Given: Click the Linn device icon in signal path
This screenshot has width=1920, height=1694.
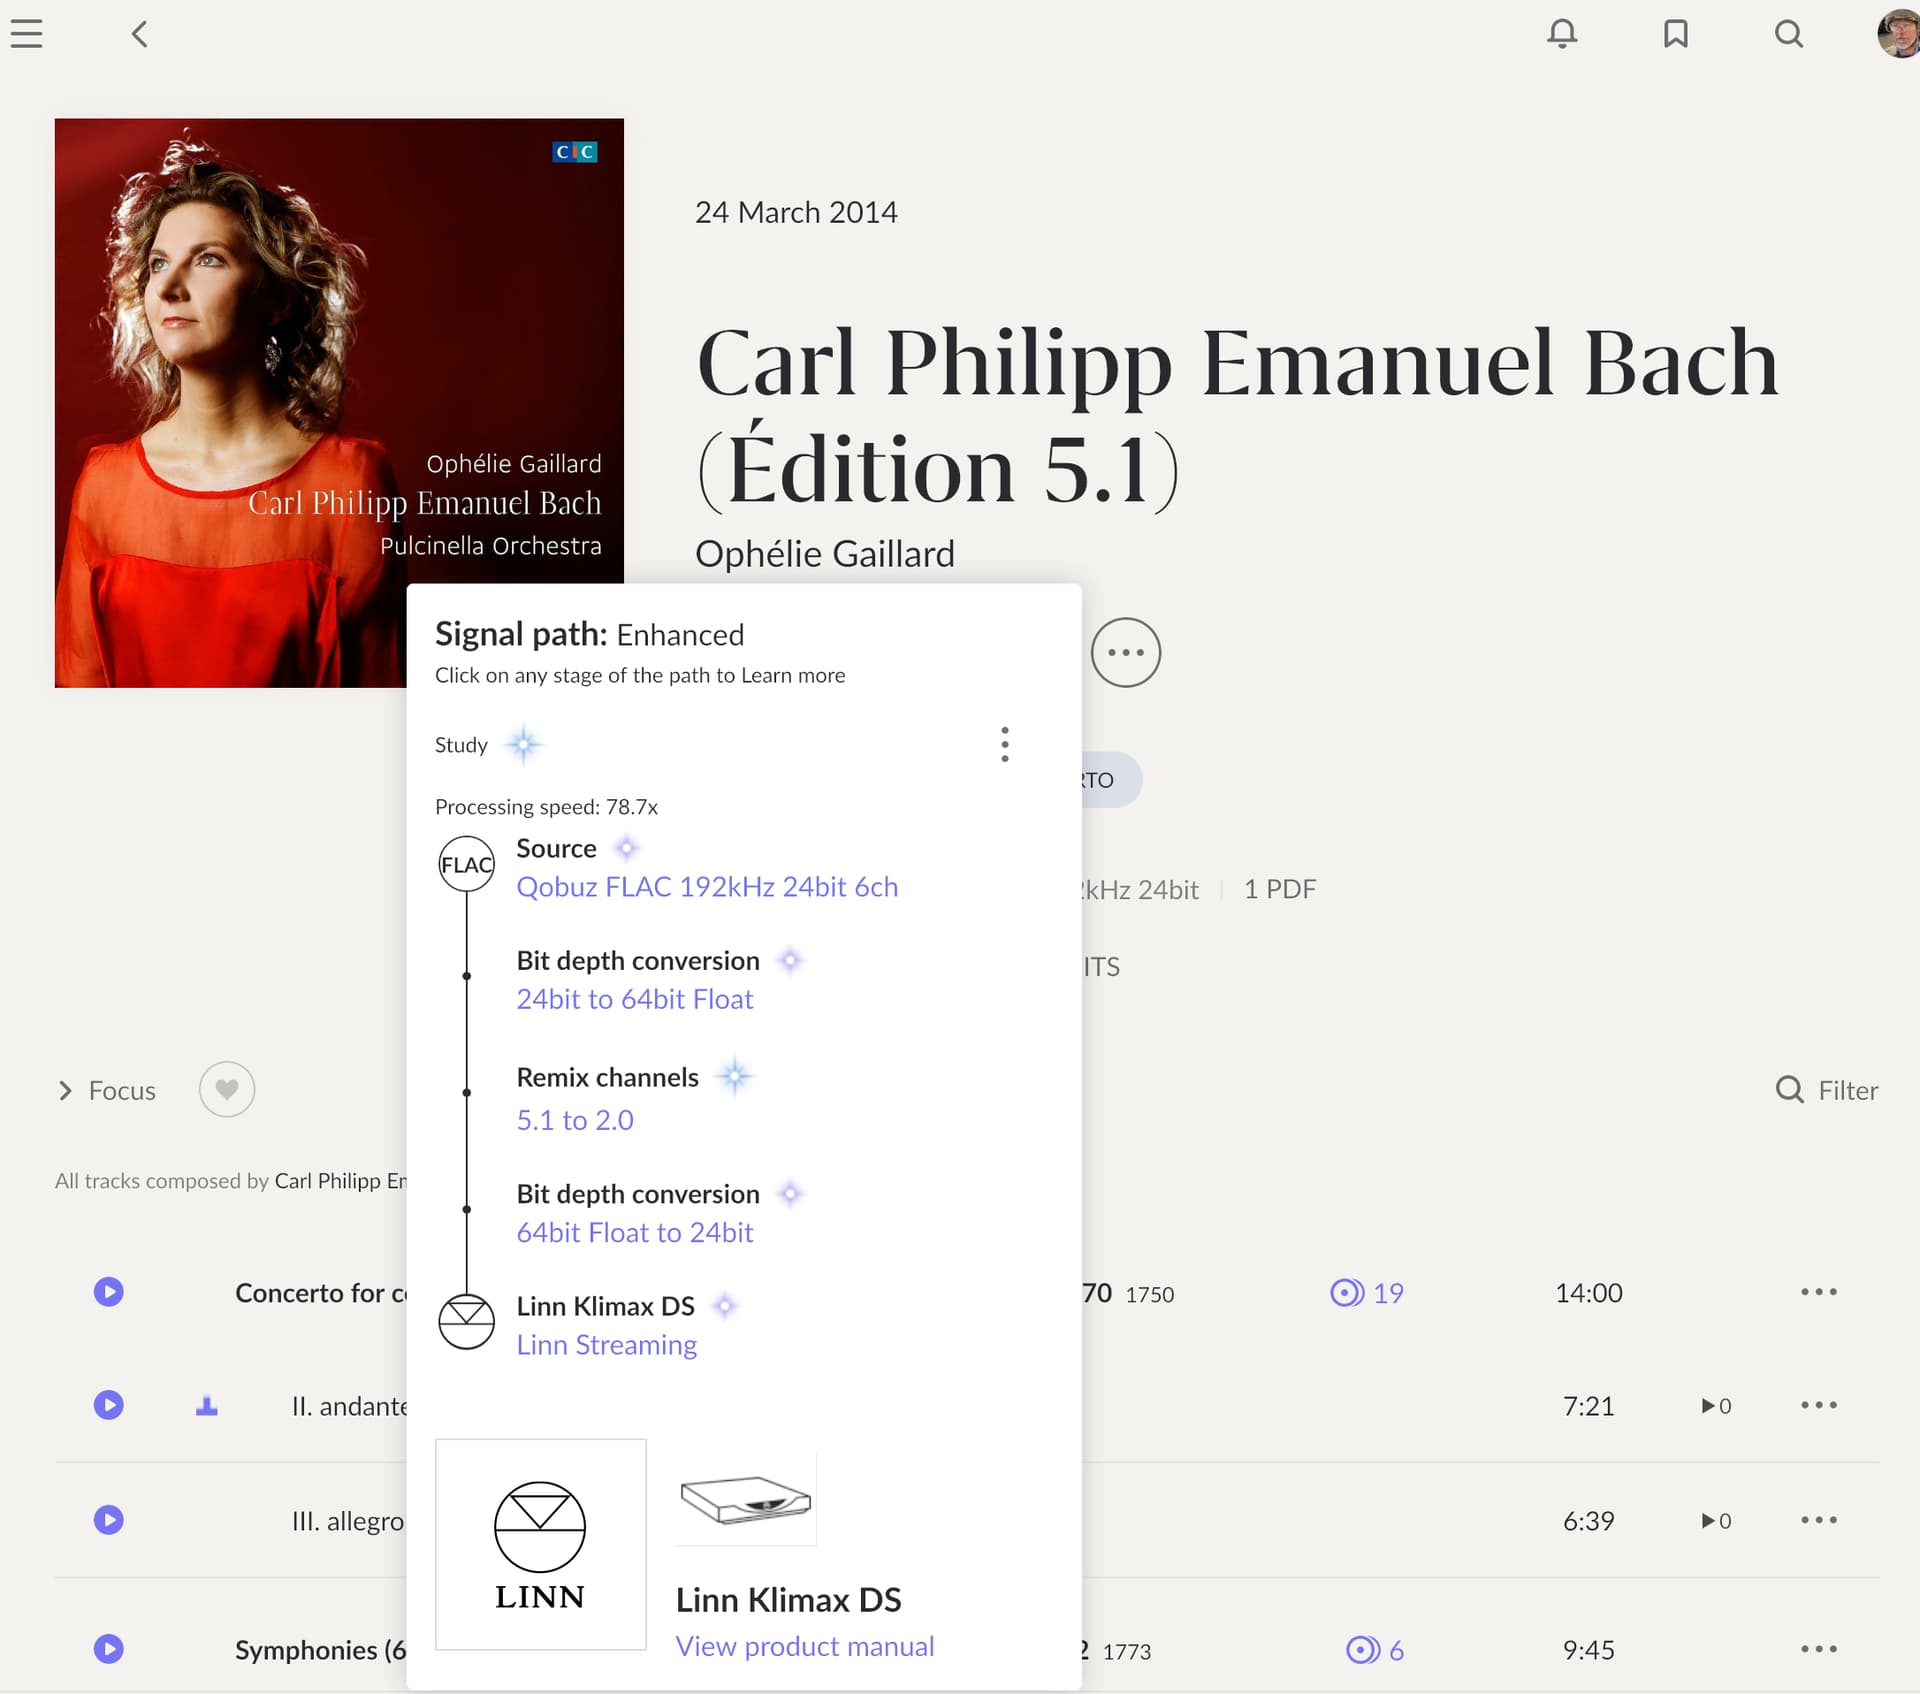Looking at the screenshot, I should [467, 1321].
